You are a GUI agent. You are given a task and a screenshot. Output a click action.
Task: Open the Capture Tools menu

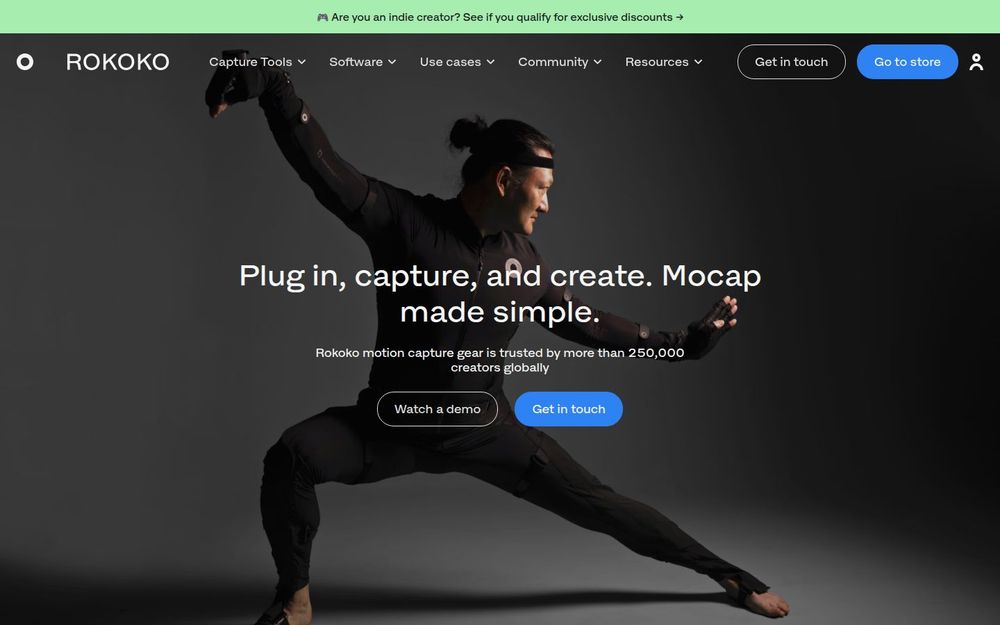(x=258, y=62)
